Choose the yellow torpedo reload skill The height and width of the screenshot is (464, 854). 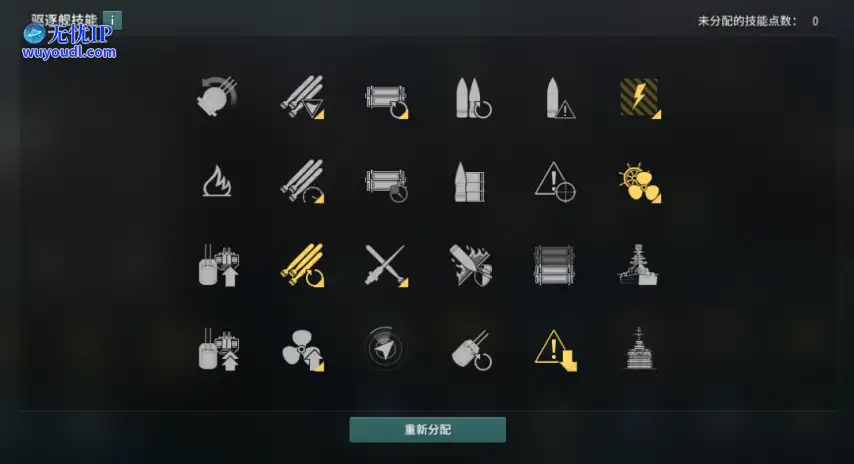tap(302, 266)
